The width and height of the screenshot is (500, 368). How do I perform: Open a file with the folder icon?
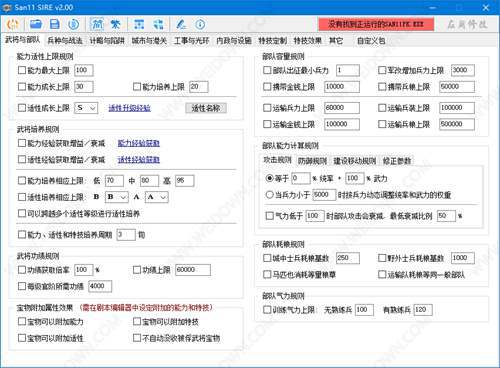click(x=35, y=24)
